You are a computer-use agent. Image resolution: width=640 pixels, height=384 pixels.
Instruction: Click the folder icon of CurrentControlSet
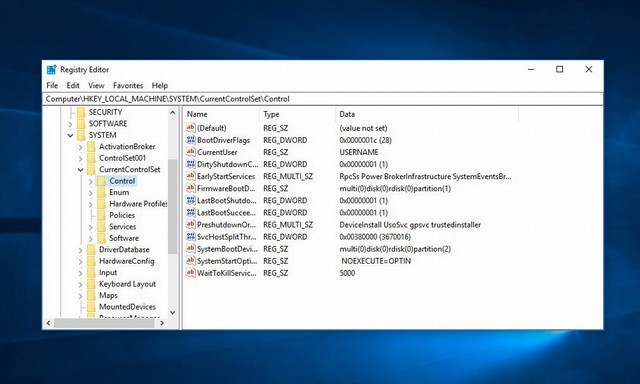tap(91, 169)
